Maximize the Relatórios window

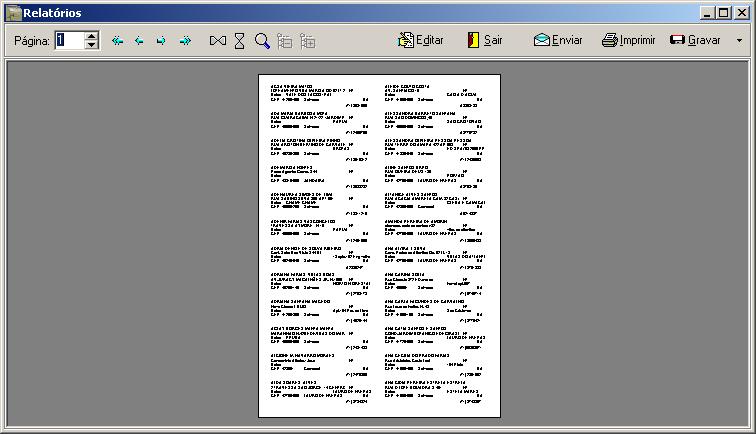pyautogui.click(x=724, y=13)
